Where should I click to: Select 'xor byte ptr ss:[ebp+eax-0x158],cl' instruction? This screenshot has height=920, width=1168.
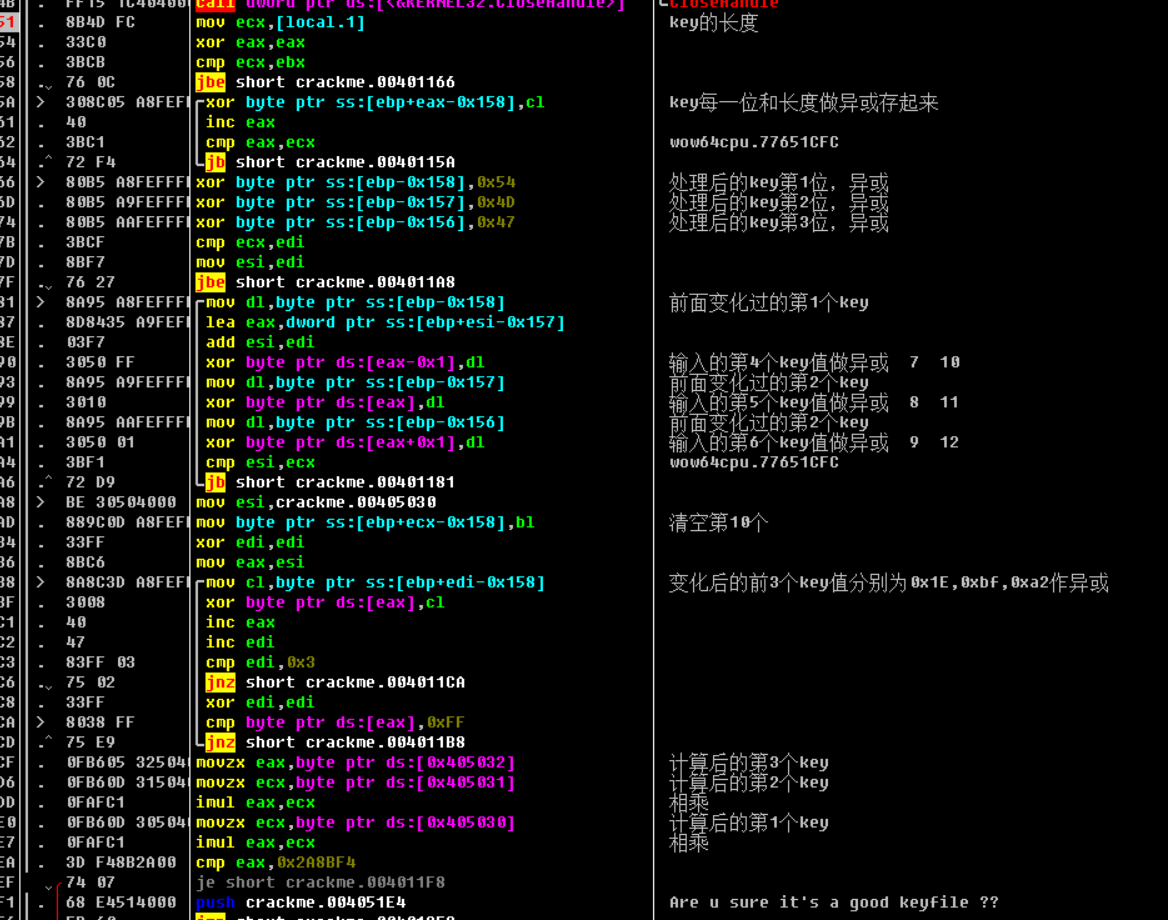tap(375, 102)
